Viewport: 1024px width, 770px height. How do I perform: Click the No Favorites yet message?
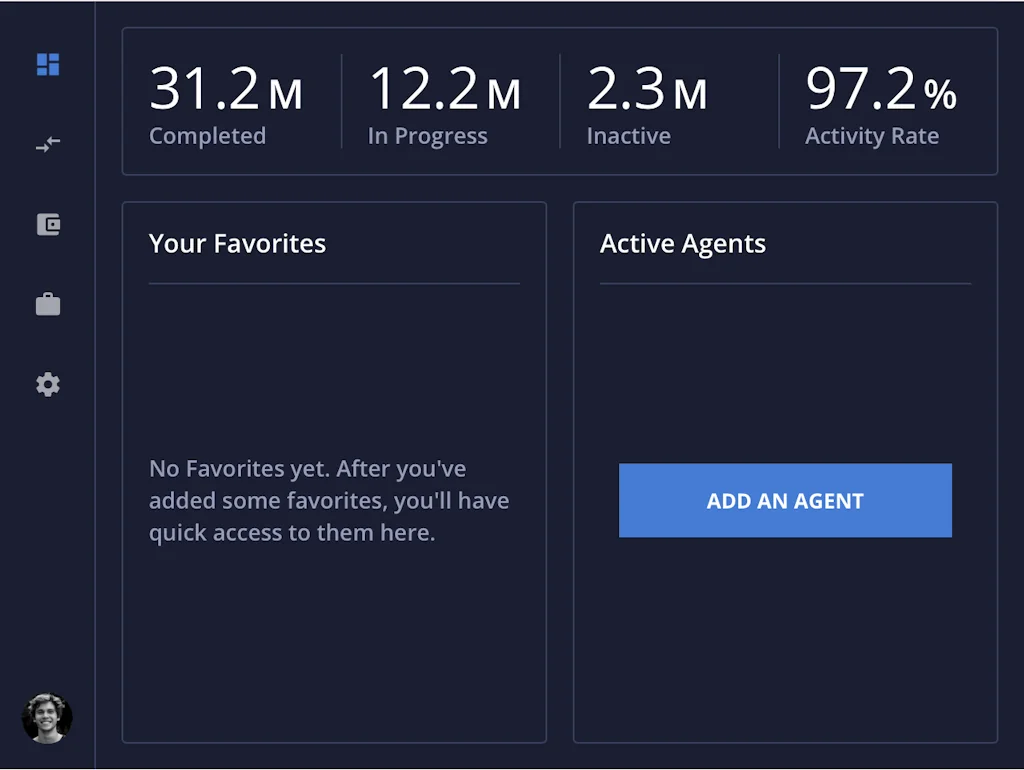[x=329, y=501]
